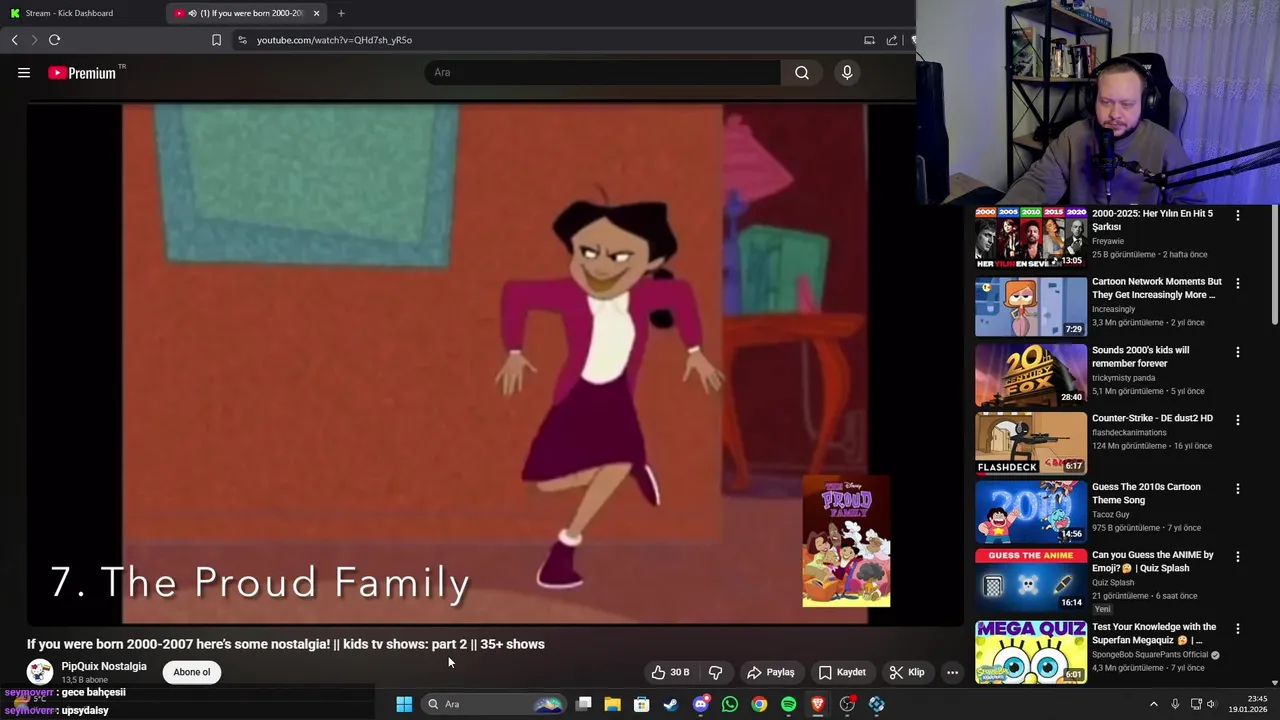Click the trickymisty panda channel name
Image resolution: width=1280 pixels, height=720 pixels.
pyautogui.click(x=1124, y=378)
